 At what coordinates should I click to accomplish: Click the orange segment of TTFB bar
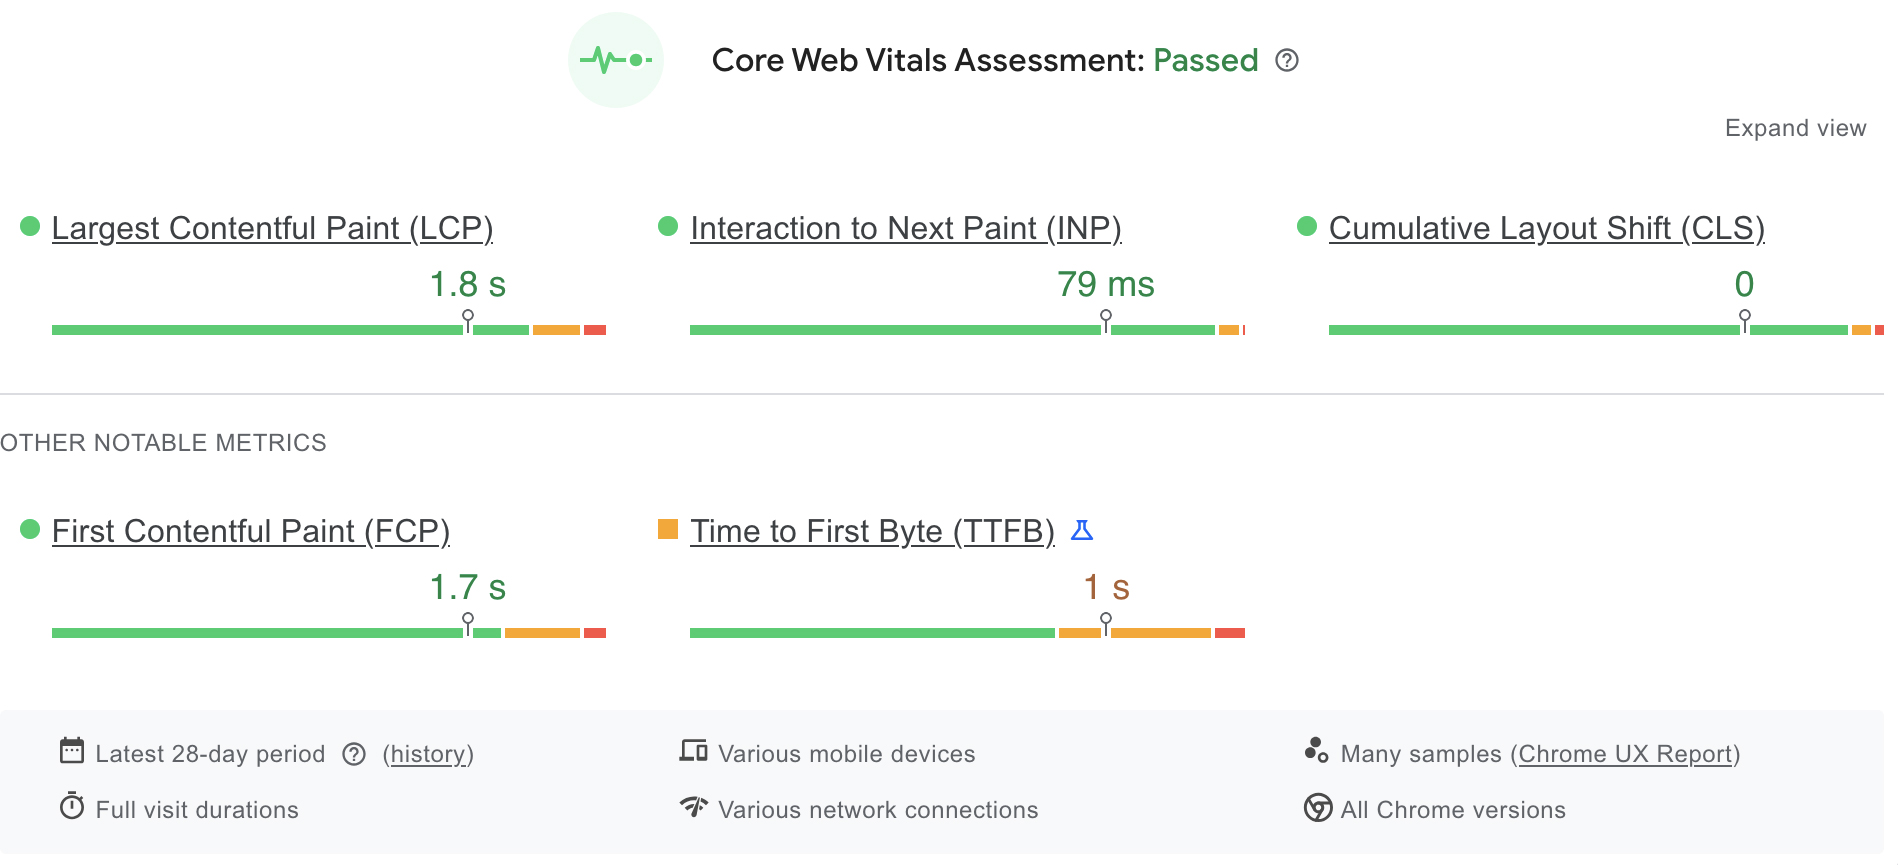coord(1160,633)
